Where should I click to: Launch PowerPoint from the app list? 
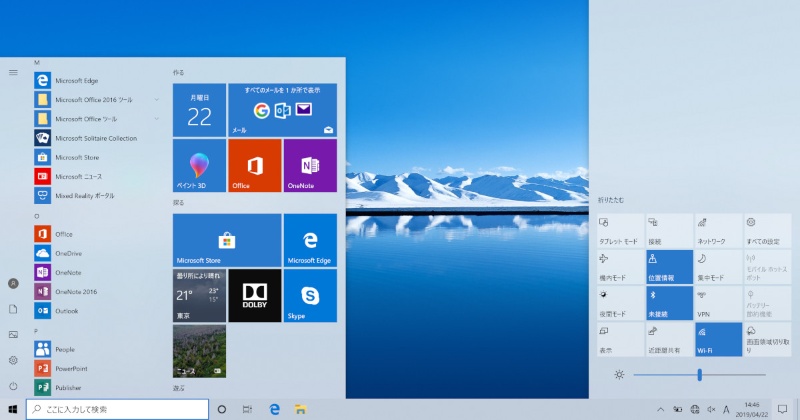(x=71, y=368)
